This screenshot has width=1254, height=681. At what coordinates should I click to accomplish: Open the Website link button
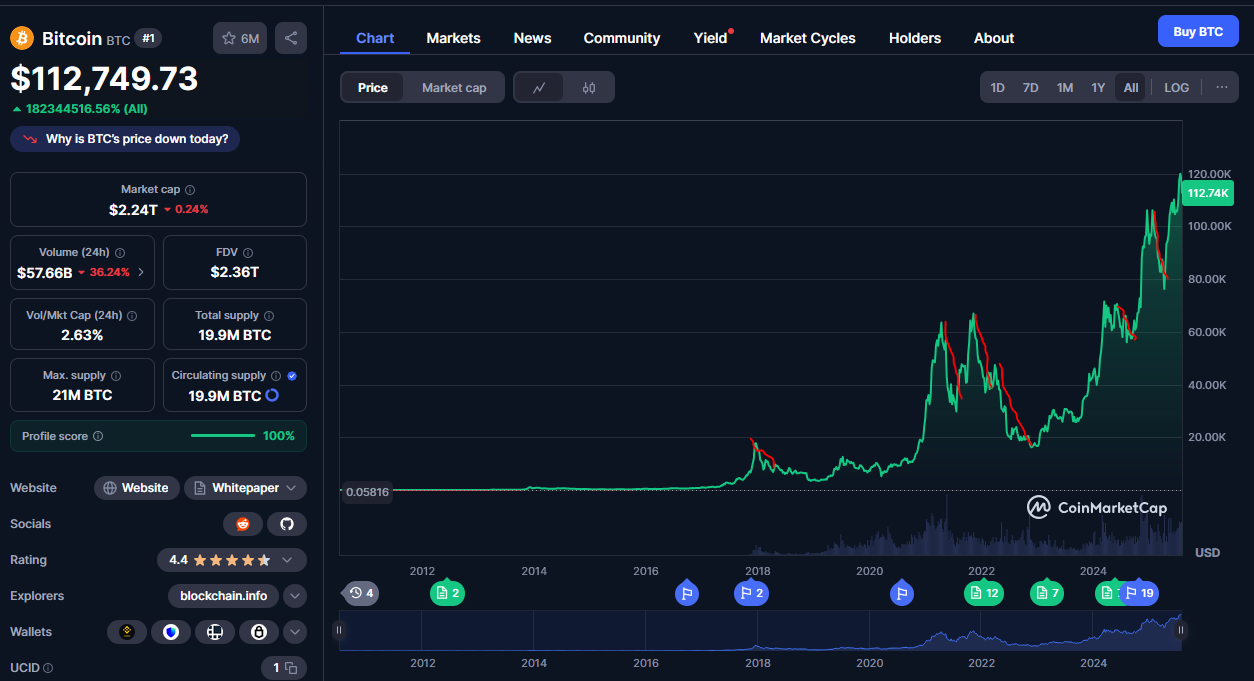coord(137,488)
